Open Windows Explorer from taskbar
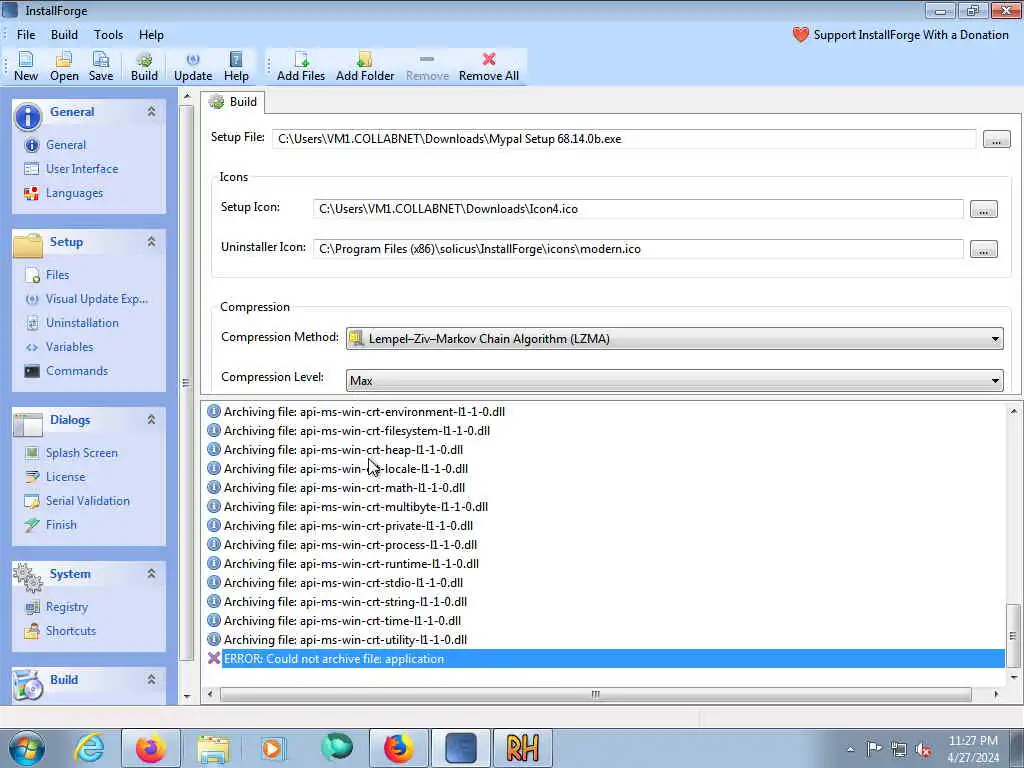 click(213, 748)
